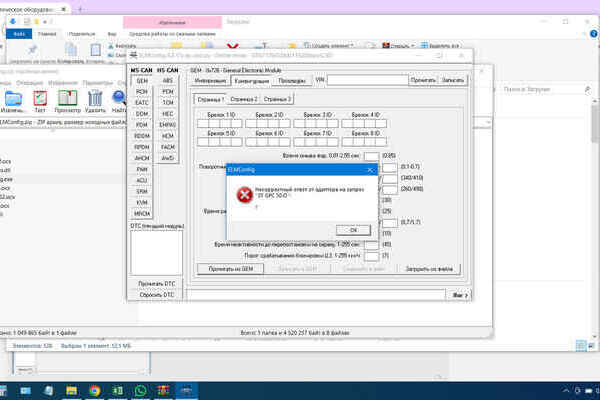Click the Explorer search field

point(543,90)
